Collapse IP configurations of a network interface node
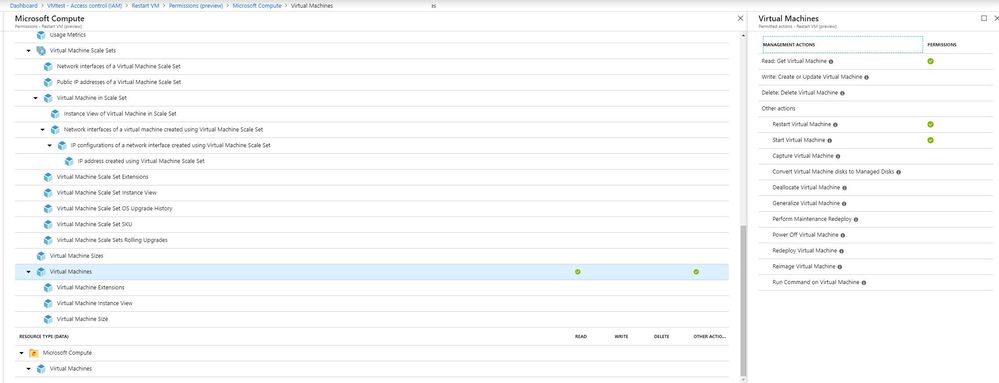This screenshot has width=999, height=383. [50, 145]
